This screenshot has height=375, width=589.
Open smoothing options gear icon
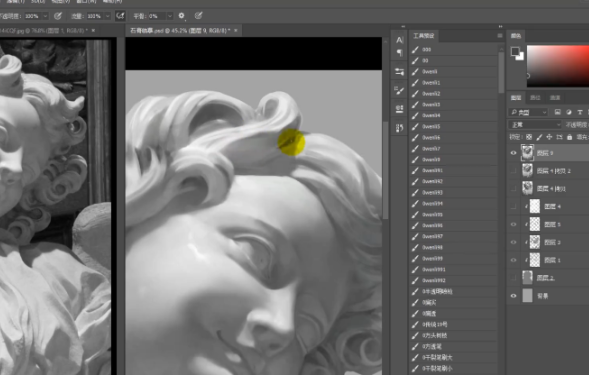click(181, 16)
